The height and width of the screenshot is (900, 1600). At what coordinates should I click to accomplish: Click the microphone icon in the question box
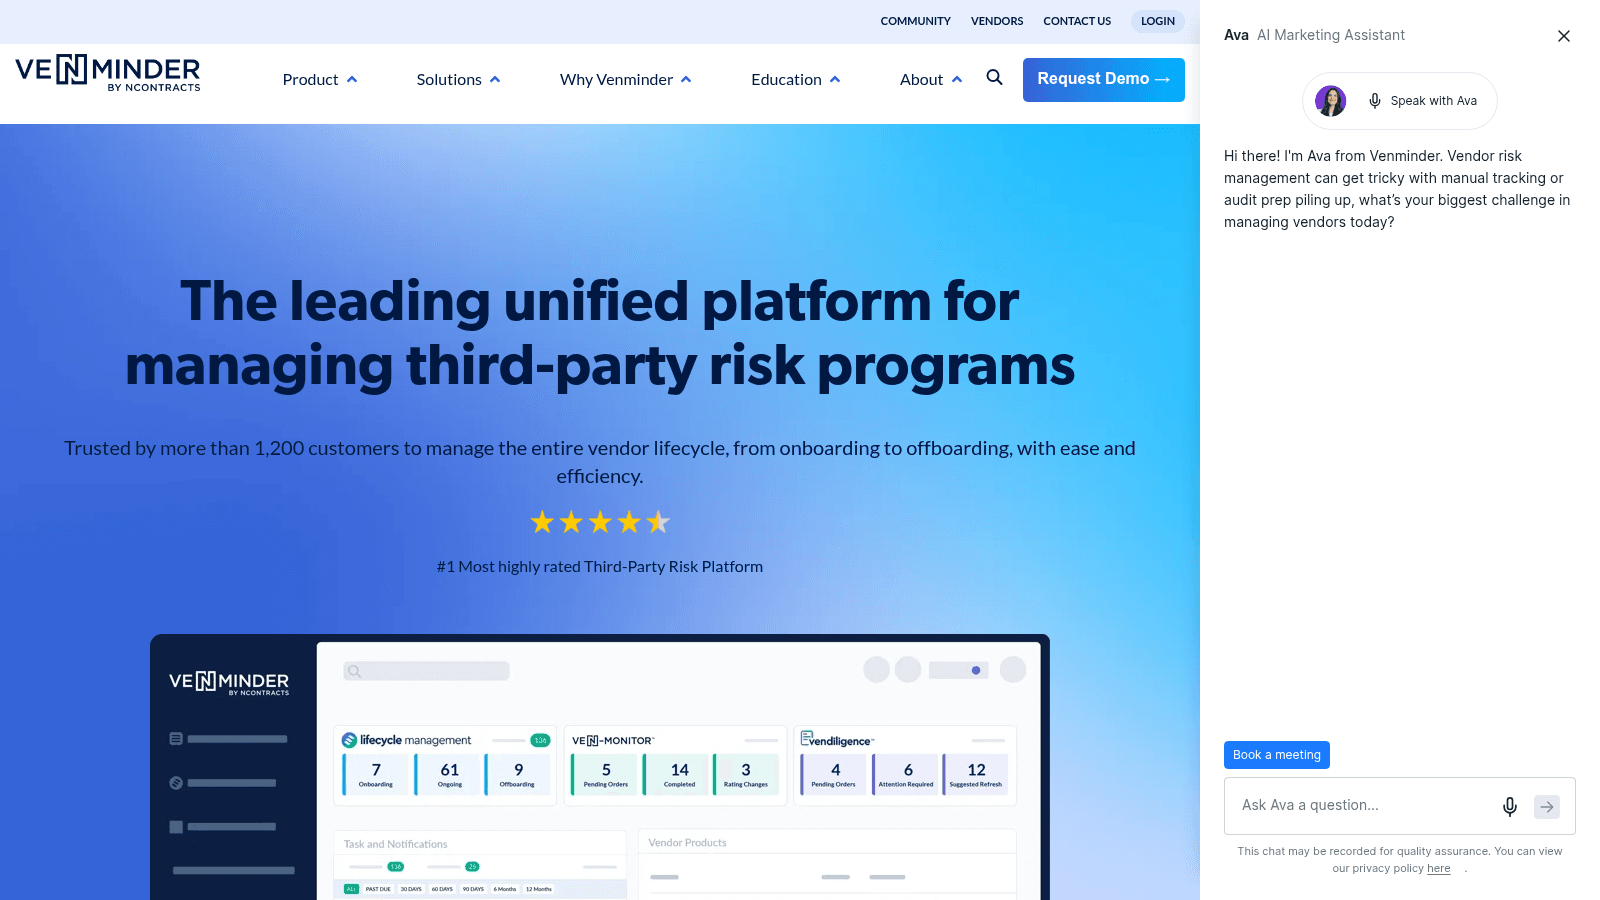tap(1510, 806)
